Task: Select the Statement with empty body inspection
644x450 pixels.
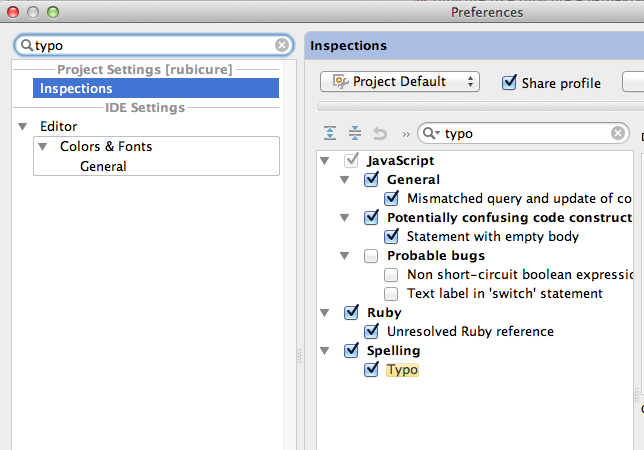Action: [x=492, y=236]
